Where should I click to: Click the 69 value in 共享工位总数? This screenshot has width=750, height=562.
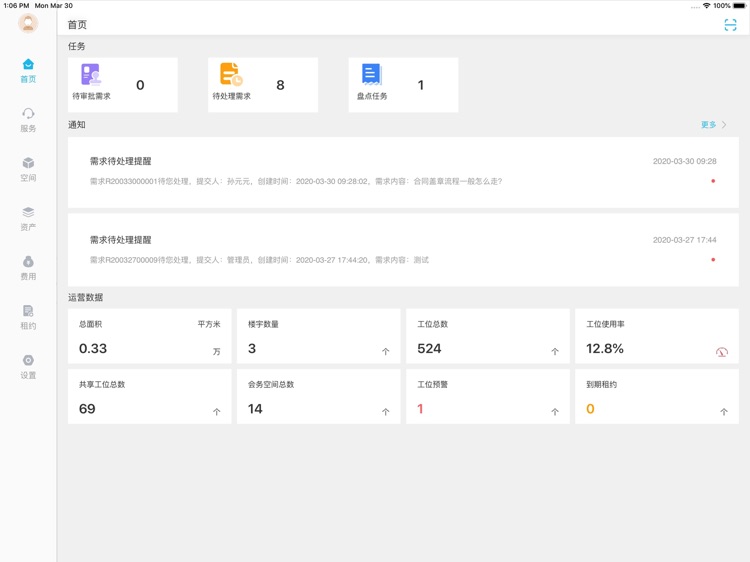pos(87,409)
